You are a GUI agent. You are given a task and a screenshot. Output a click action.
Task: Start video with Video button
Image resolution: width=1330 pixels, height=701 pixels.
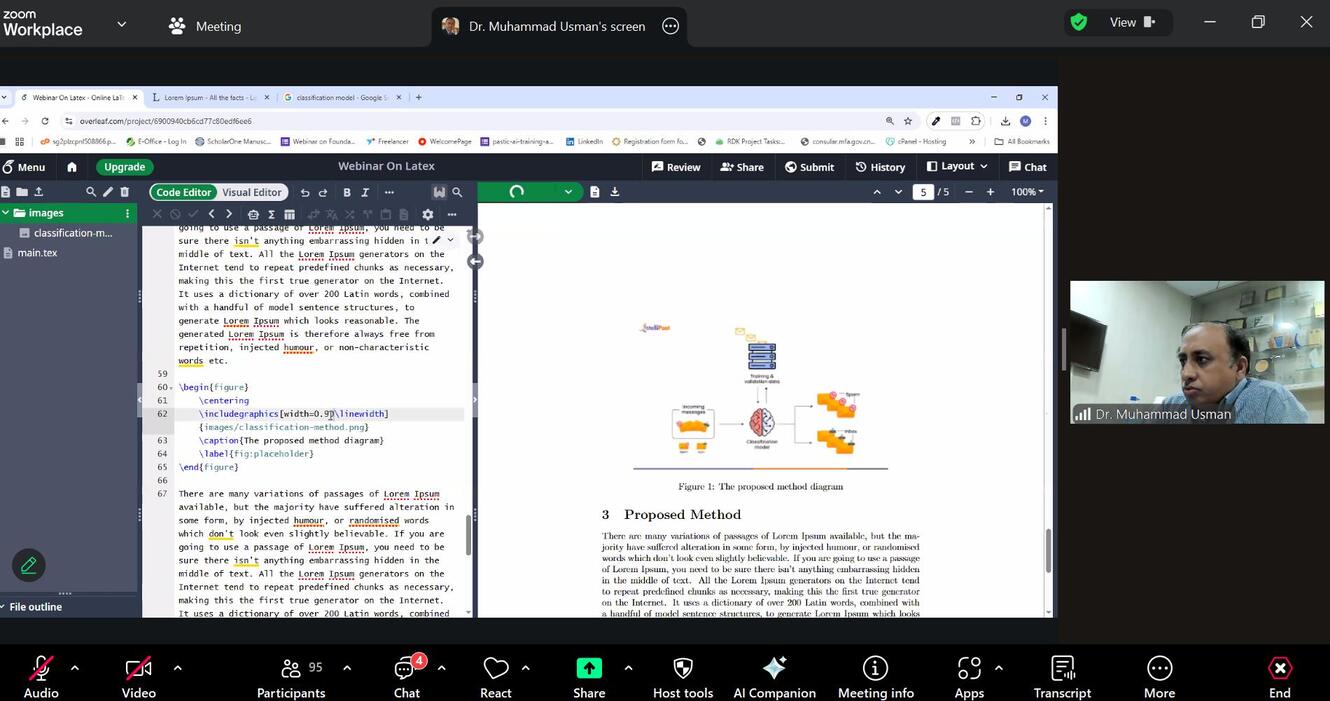pyautogui.click(x=138, y=677)
